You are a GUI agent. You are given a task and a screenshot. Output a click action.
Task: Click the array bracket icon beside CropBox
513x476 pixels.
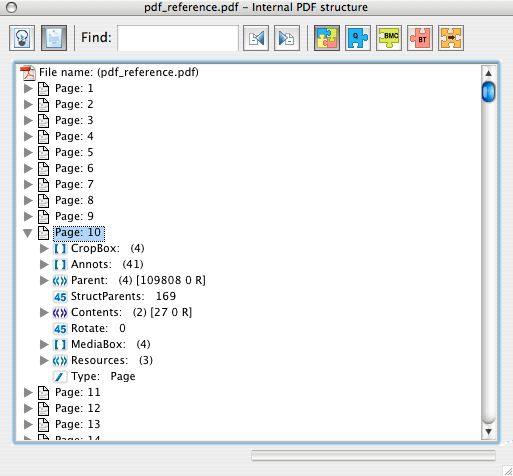(60, 249)
